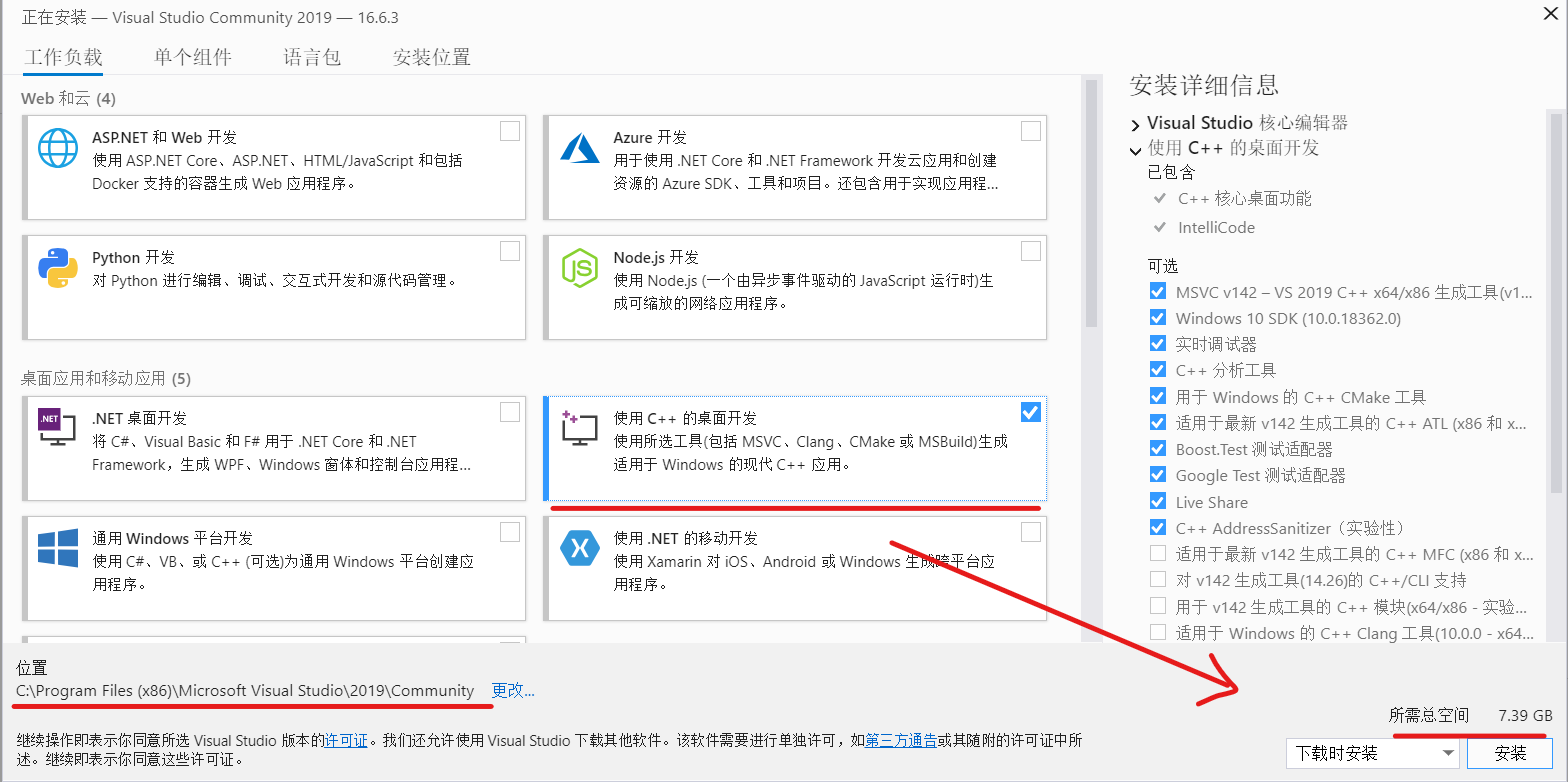The height and width of the screenshot is (782, 1568).
Task: Switch to the 单个组件 tab
Action: pos(193,57)
